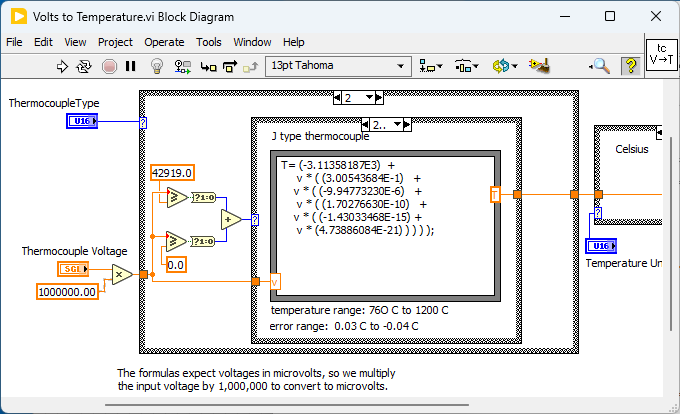Select the lower greater-or-equal comparison node
This screenshot has width=680, height=414.
coord(177,241)
